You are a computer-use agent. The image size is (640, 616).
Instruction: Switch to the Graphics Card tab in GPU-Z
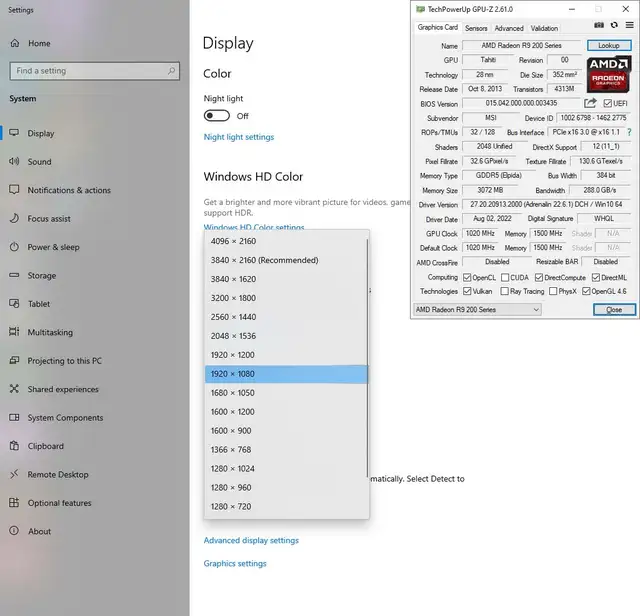[438, 27]
